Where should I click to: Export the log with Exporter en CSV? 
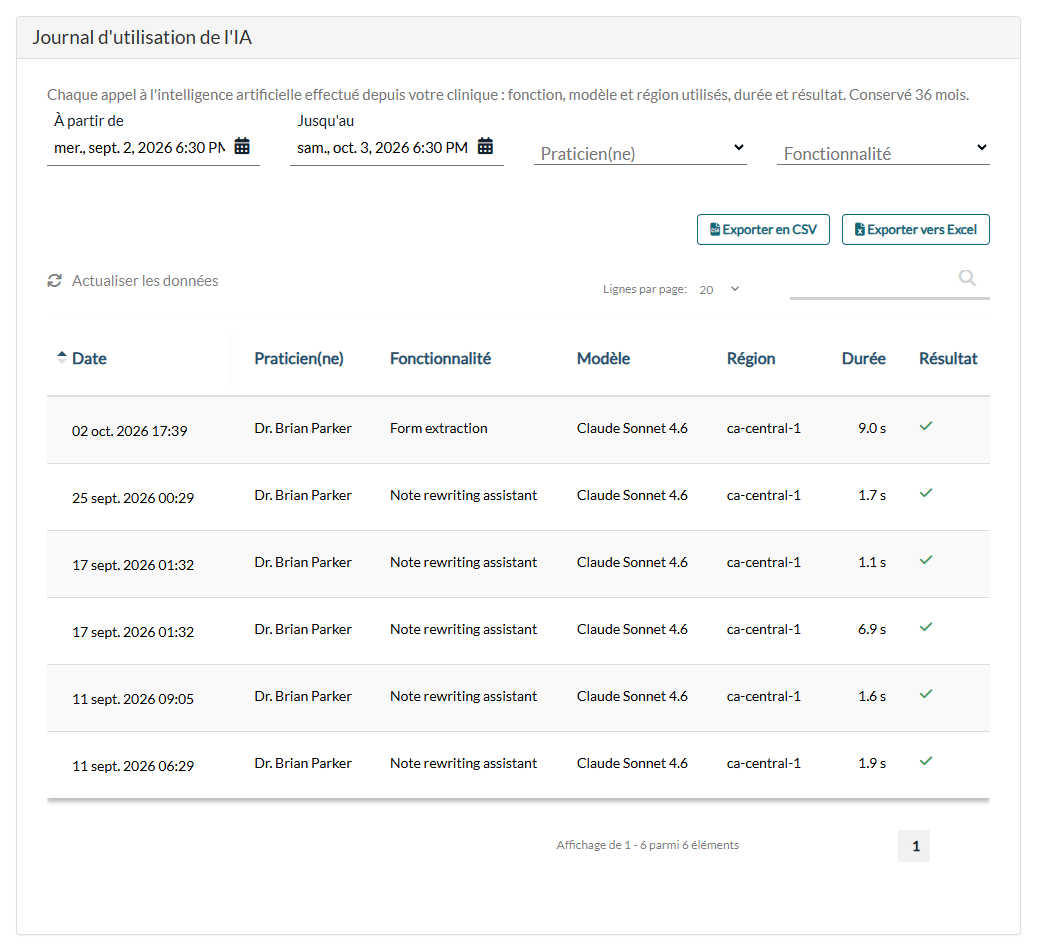pos(763,229)
